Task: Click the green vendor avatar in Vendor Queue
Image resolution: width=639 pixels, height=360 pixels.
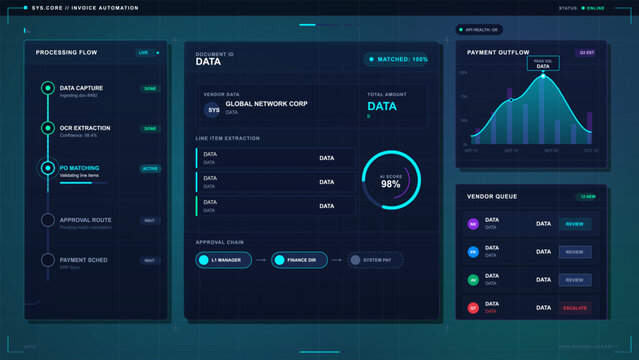Action: [473, 280]
